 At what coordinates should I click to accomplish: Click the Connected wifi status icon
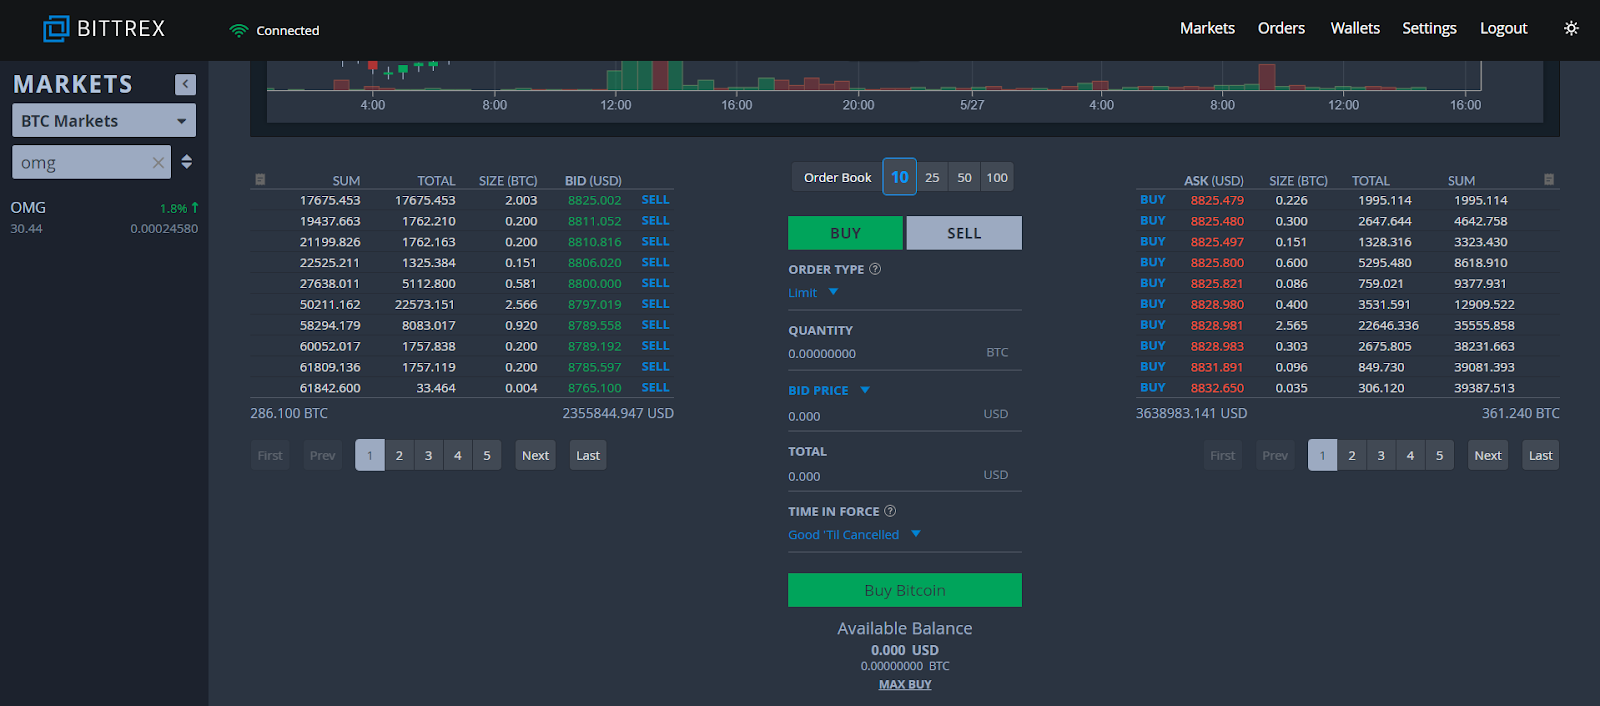click(238, 30)
